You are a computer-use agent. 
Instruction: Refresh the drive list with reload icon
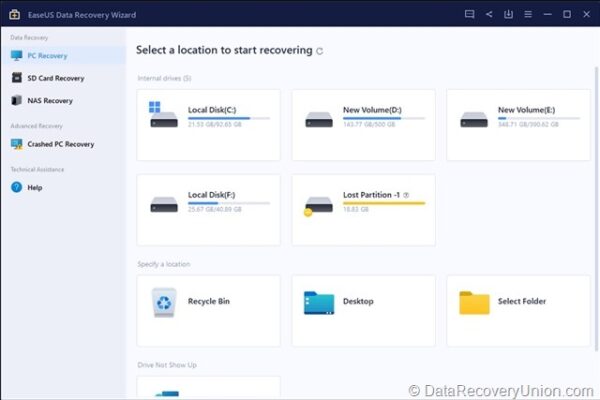(x=320, y=50)
